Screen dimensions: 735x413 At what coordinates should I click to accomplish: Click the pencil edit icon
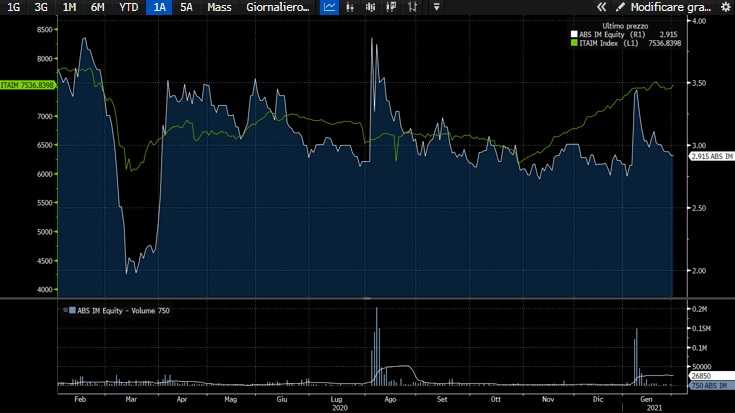click(x=619, y=7)
